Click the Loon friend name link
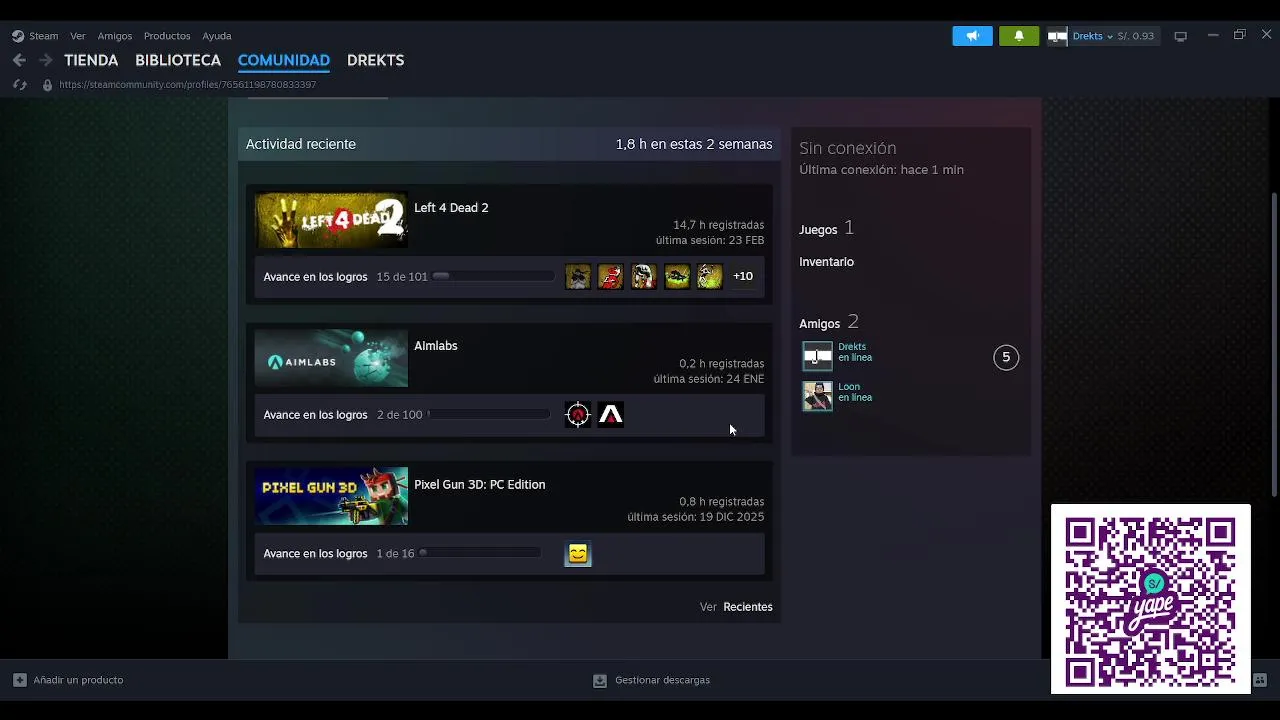1280x720 pixels. point(849,387)
